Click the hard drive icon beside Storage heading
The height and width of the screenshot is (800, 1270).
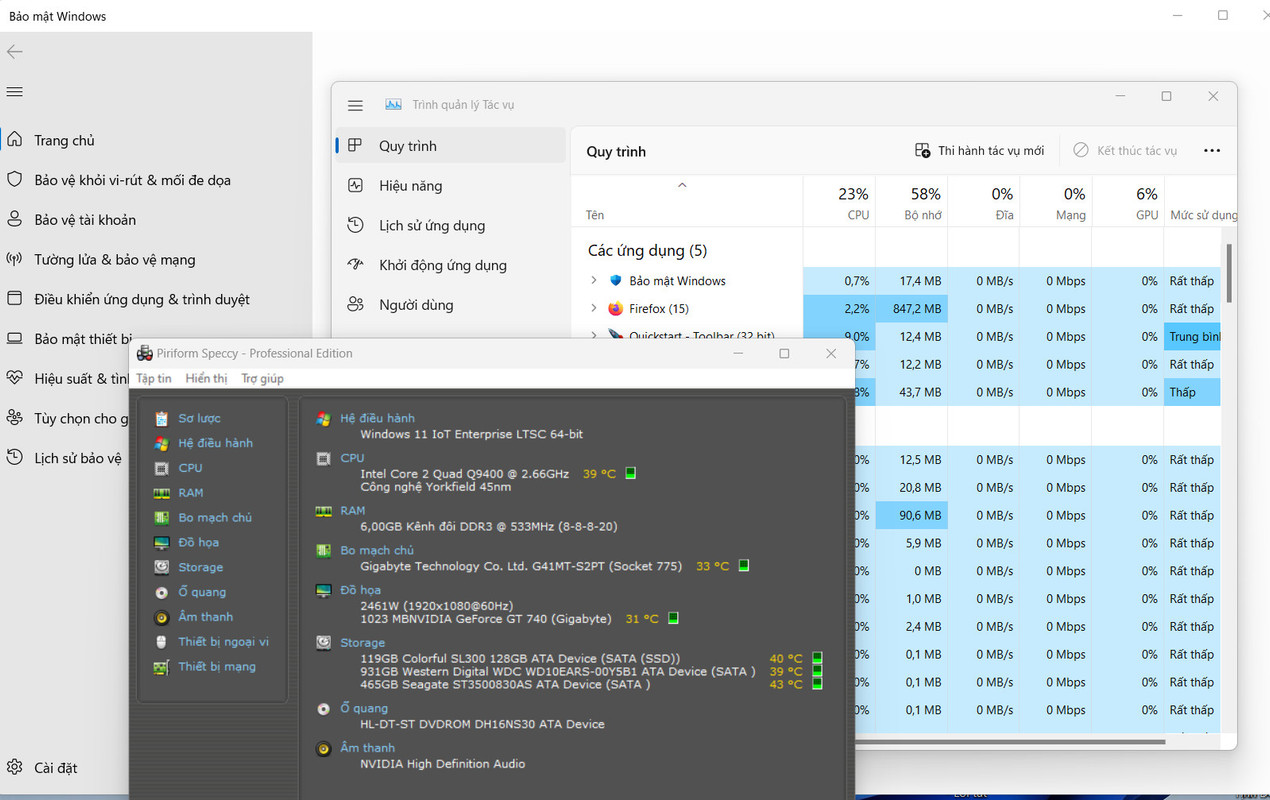[323, 643]
